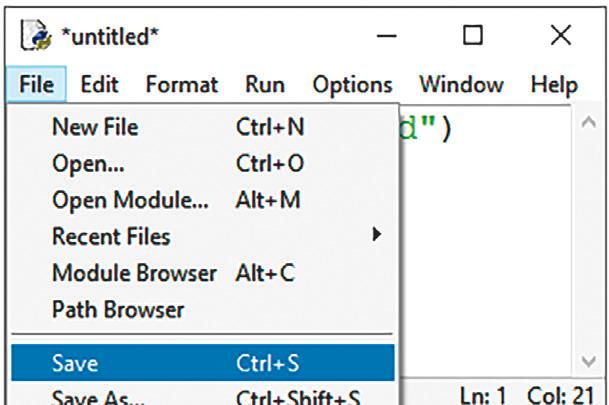Open the File menu
609x405 pixels.
pos(36,85)
